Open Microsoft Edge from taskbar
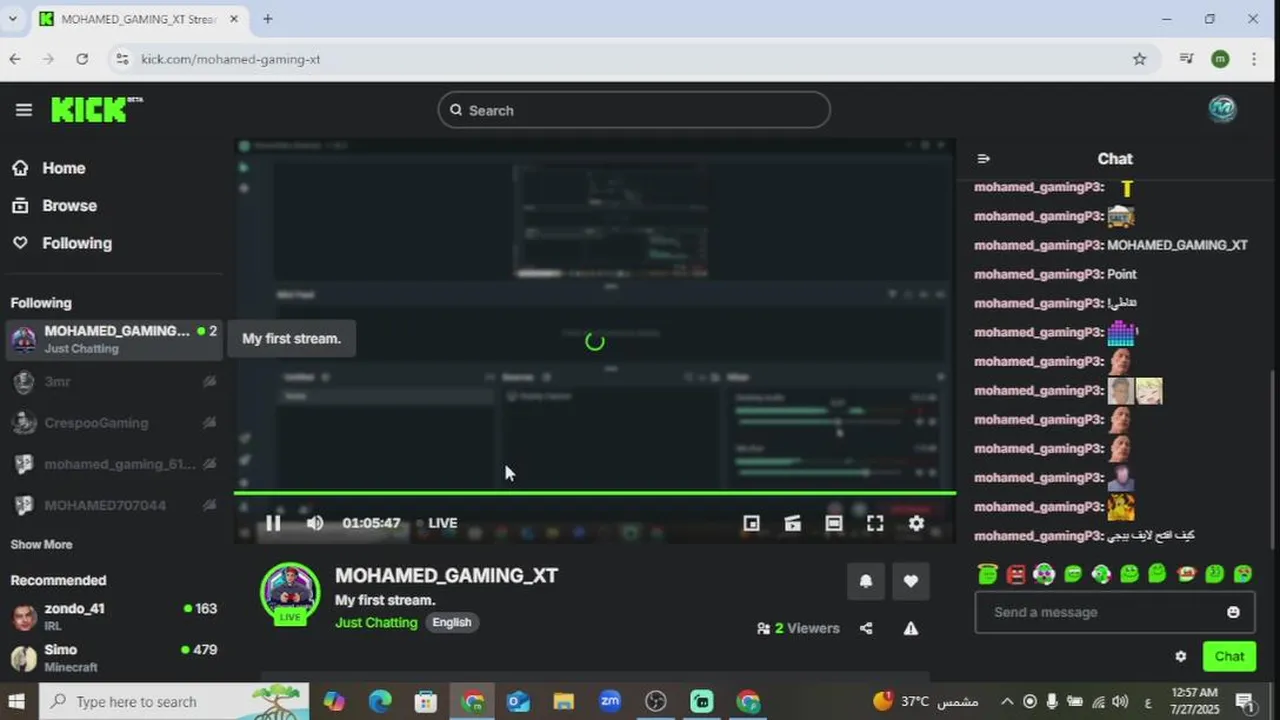The width and height of the screenshot is (1280, 720). [x=380, y=702]
